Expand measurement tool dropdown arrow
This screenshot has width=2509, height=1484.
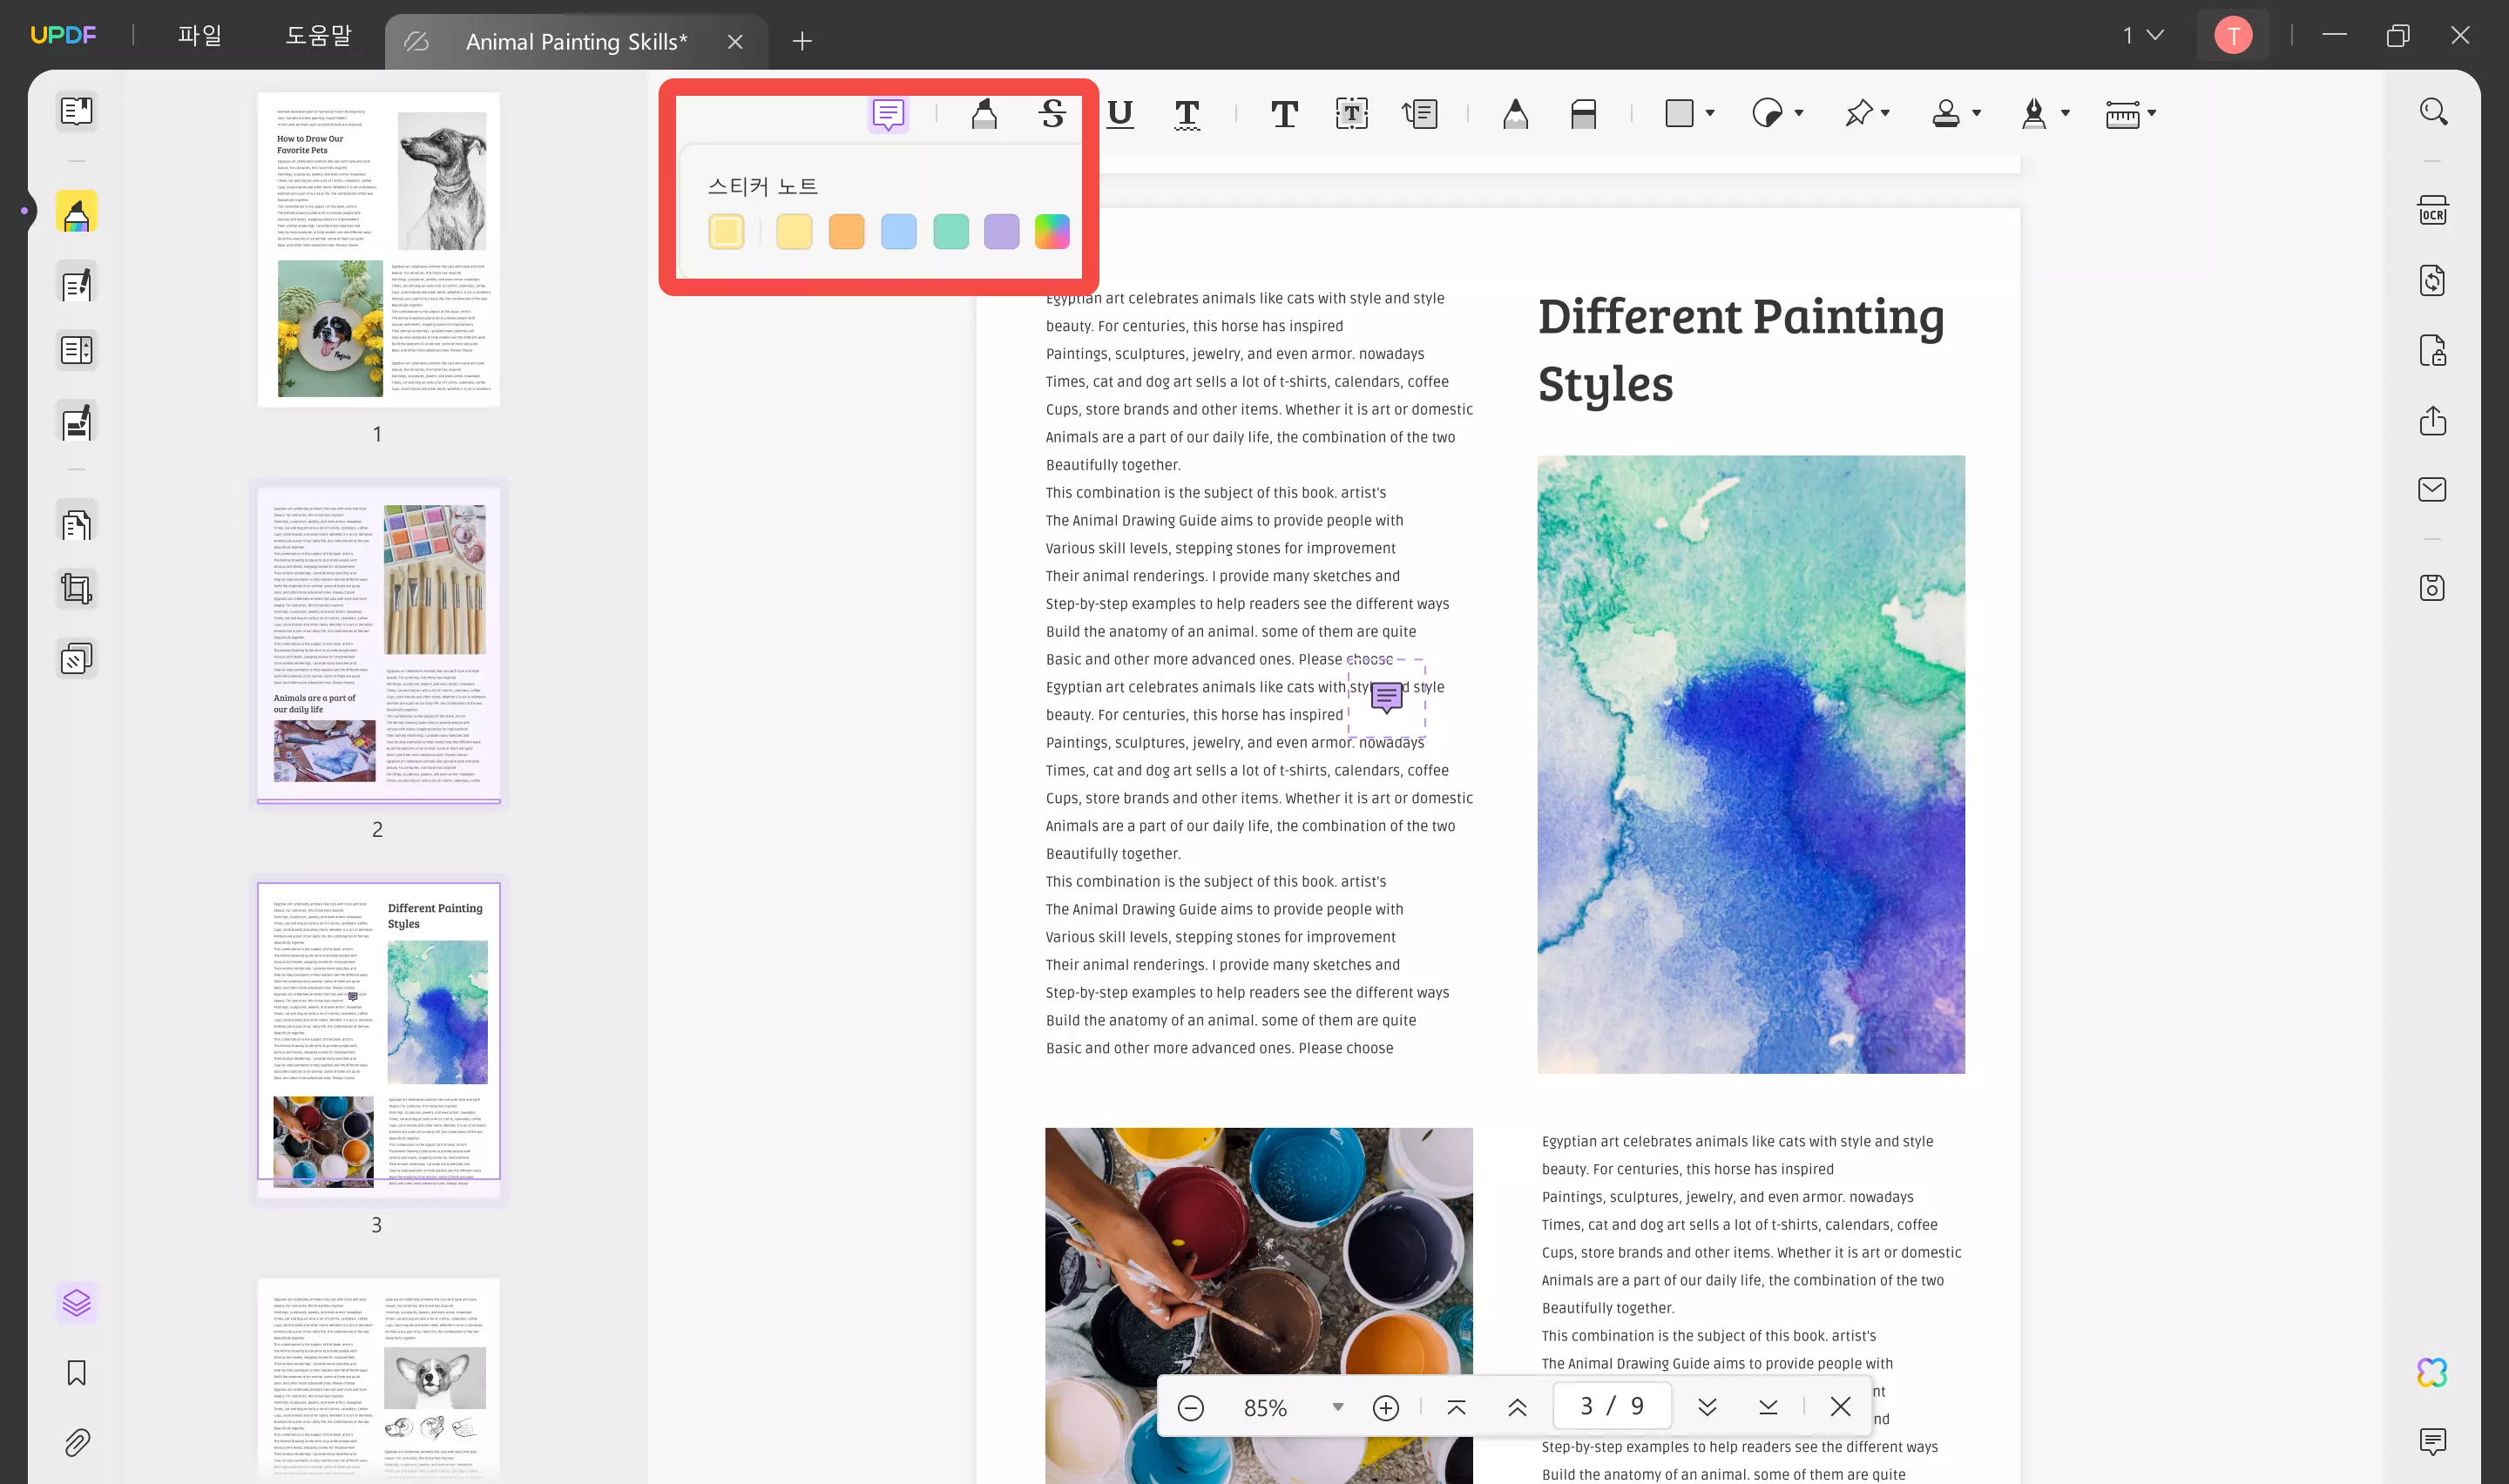tap(2152, 114)
